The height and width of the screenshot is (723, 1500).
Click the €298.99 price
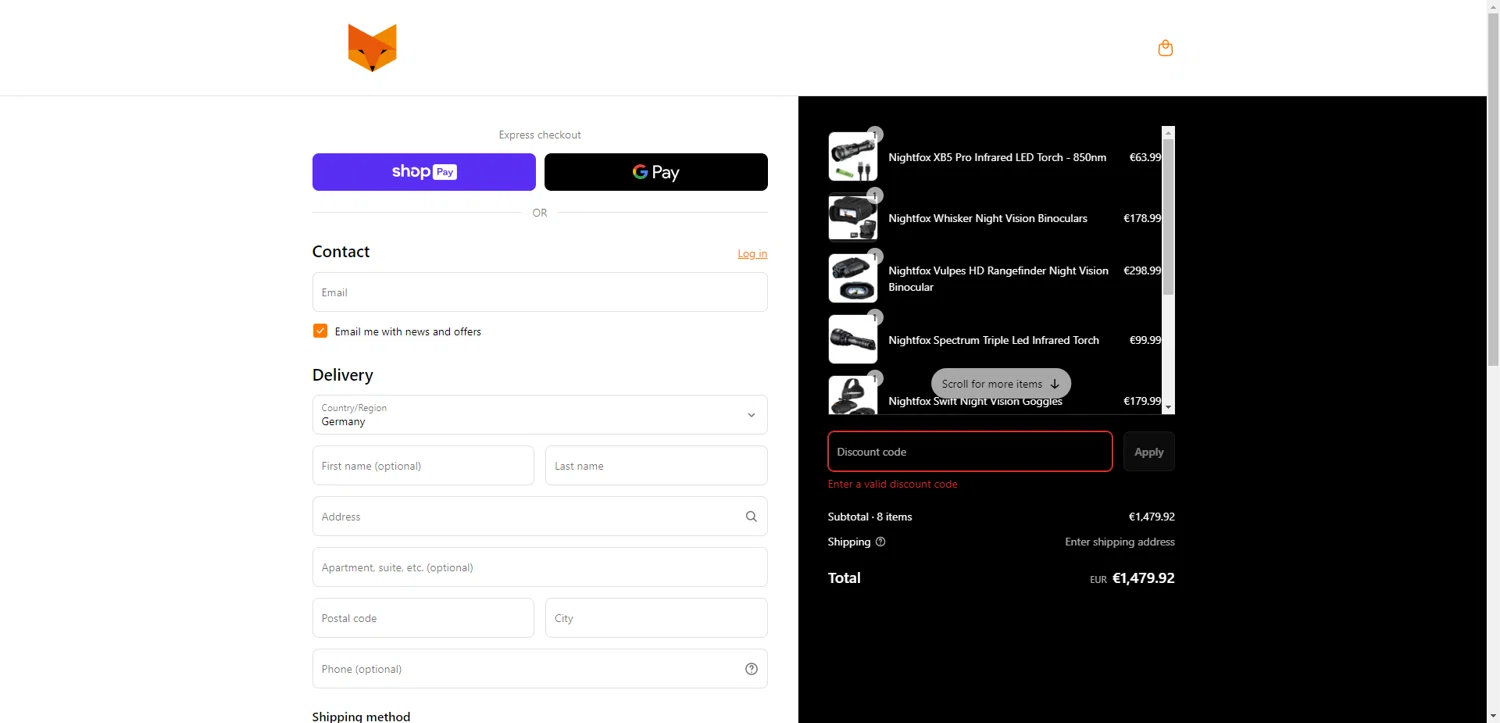tap(1142, 271)
